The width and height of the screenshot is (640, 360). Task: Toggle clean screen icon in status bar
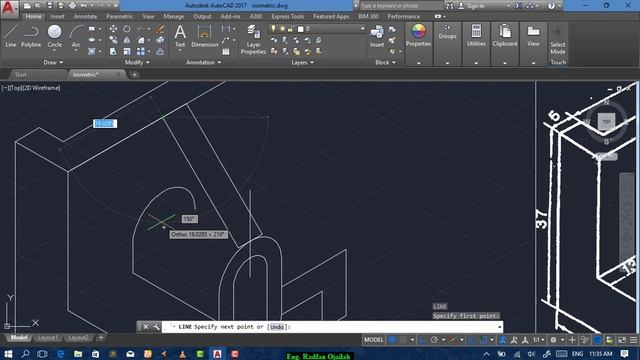coord(622,340)
